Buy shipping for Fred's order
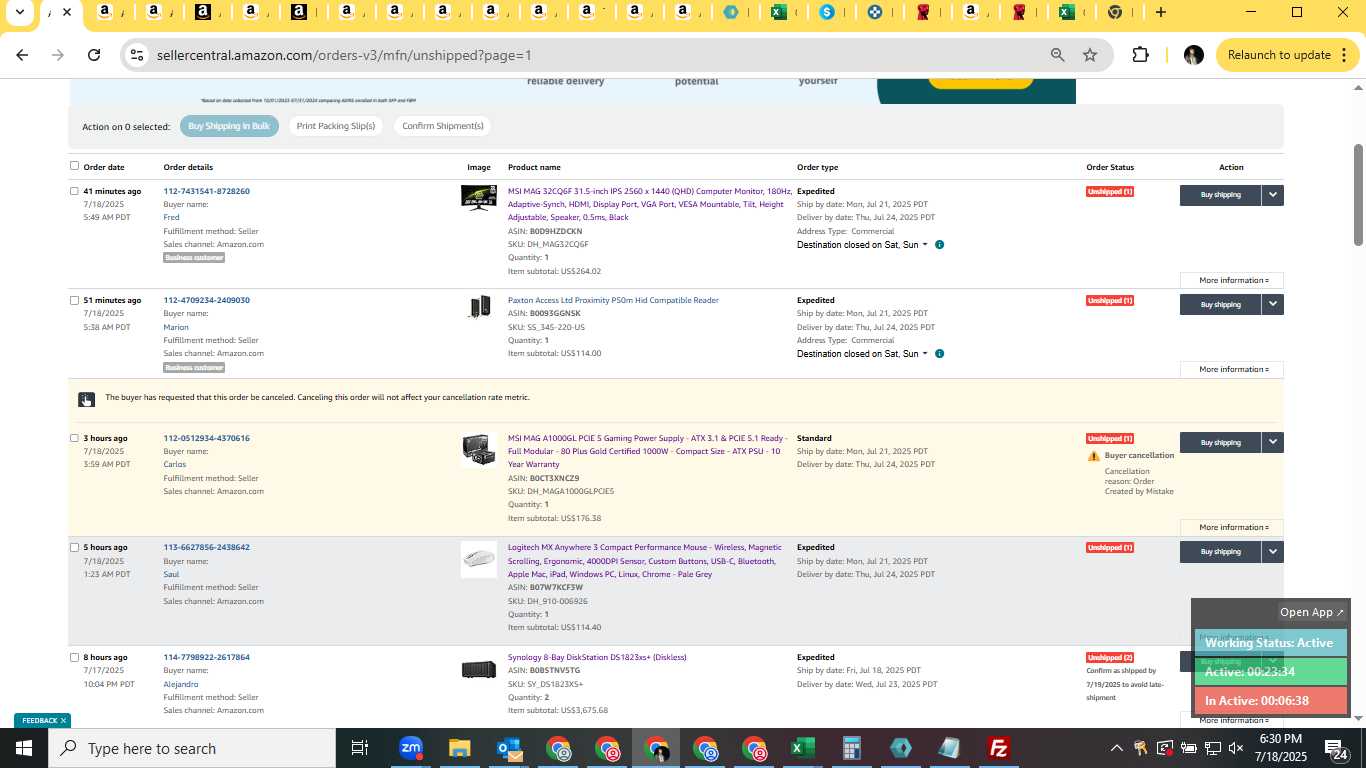The width and height of the screenshot is (1366, 768). pos(1220,195)
